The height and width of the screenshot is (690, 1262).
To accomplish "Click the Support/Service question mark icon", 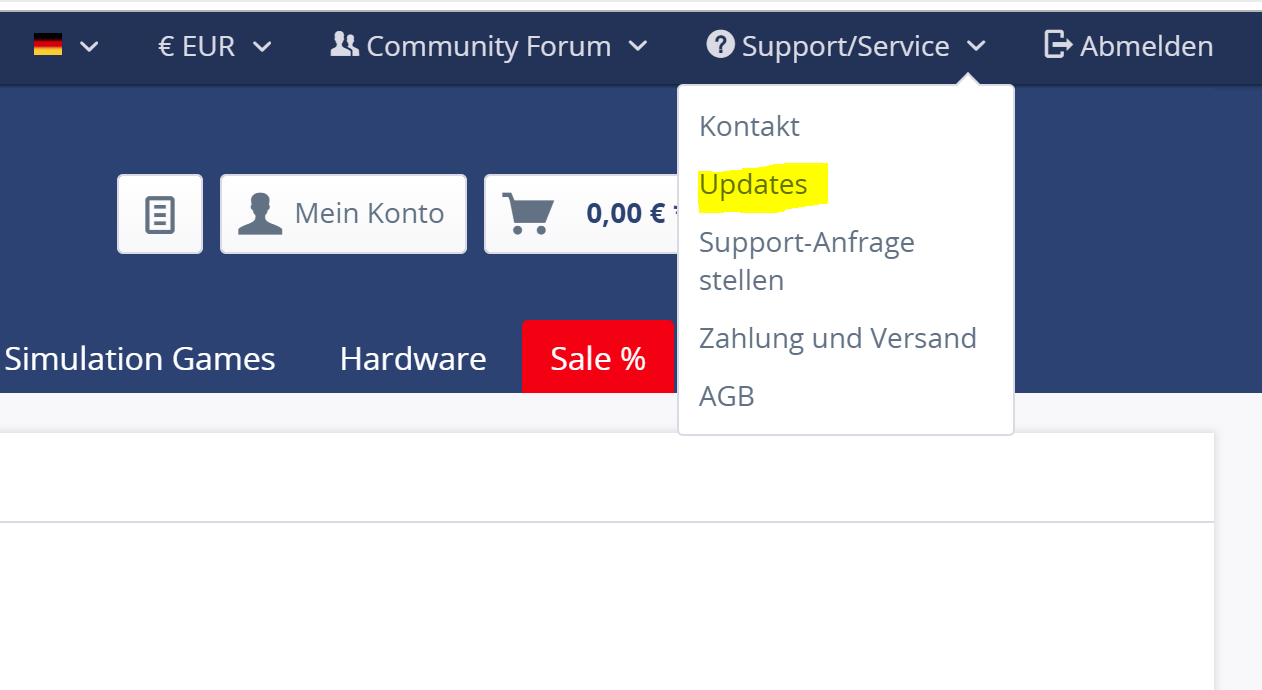I will [x=720, y=45].
